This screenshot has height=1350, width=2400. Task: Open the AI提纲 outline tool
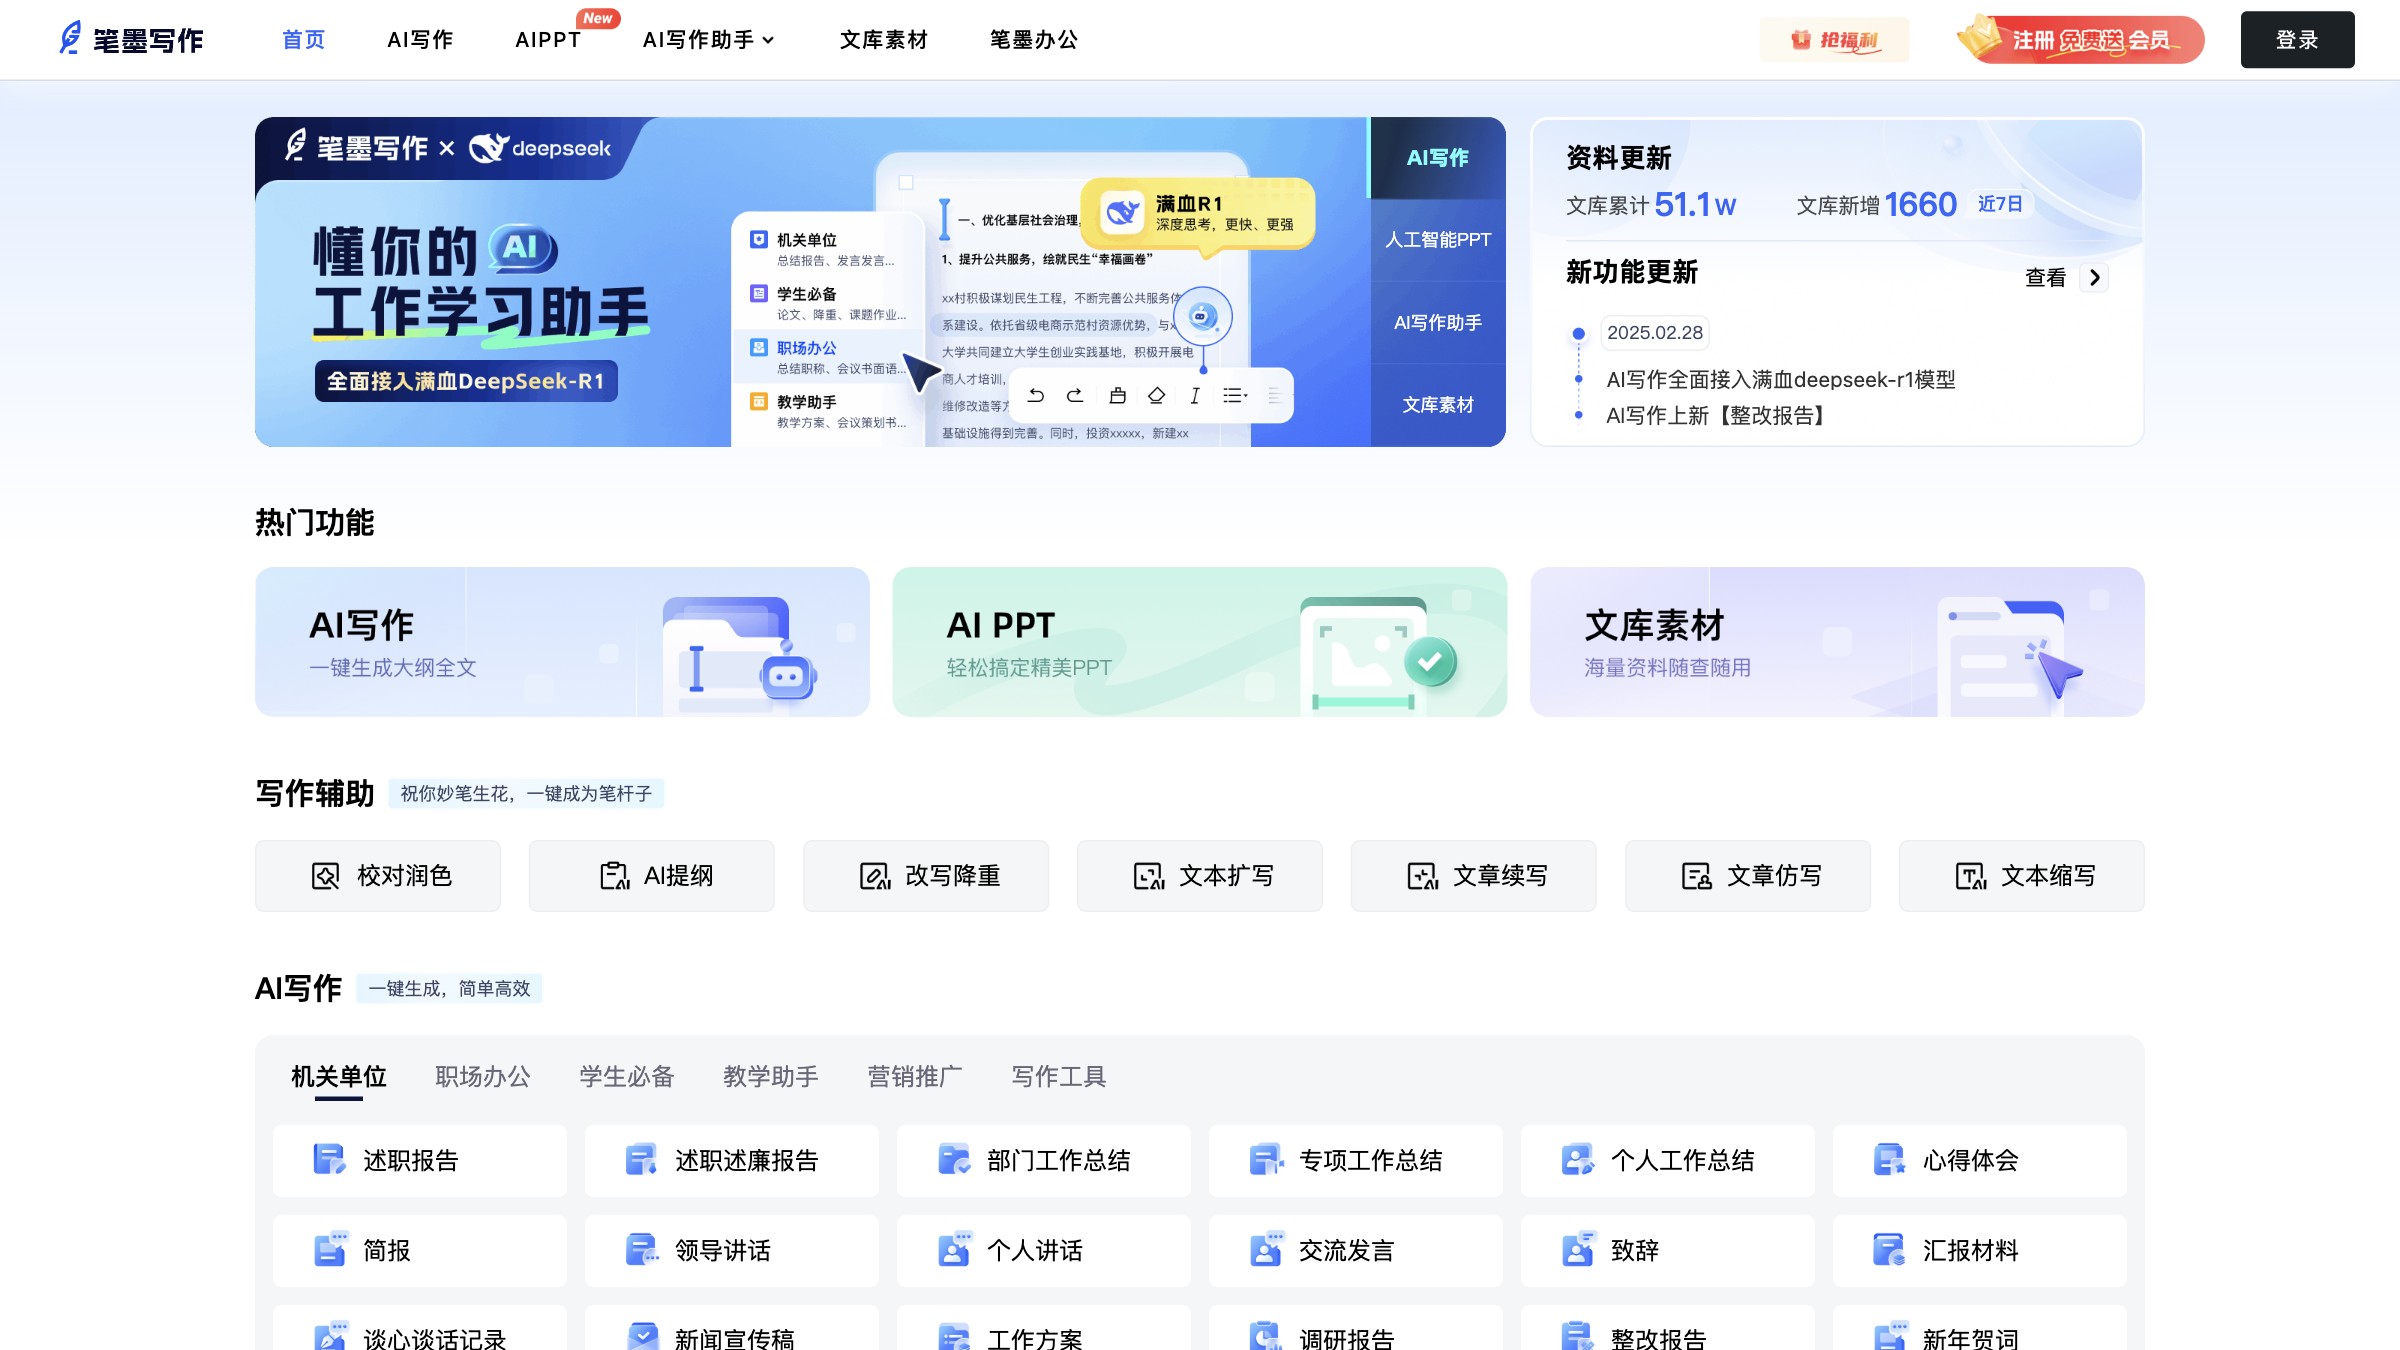[651, 876]
